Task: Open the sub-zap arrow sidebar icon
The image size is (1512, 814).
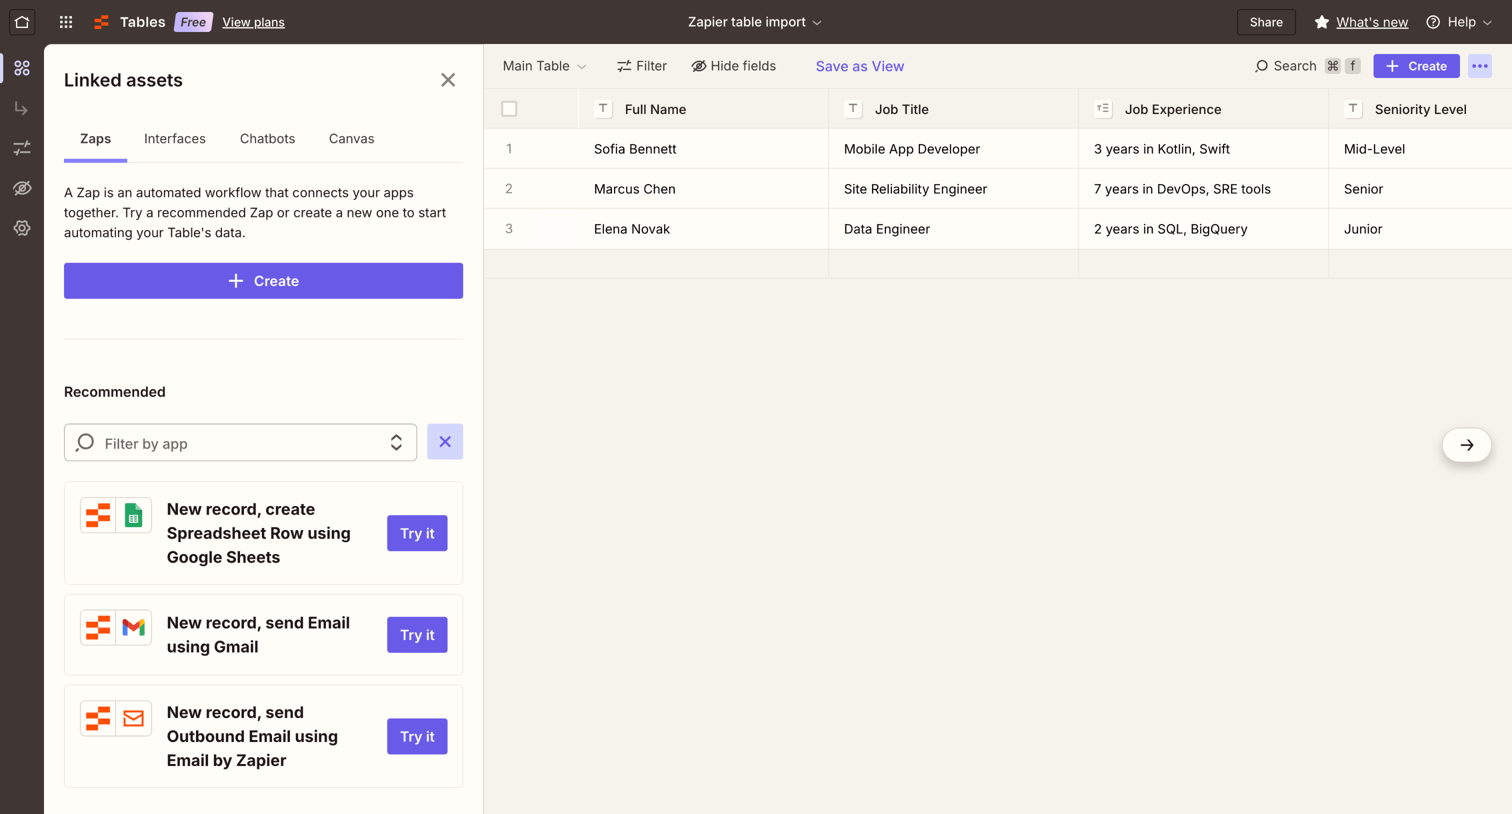Action: coord(22,108)
